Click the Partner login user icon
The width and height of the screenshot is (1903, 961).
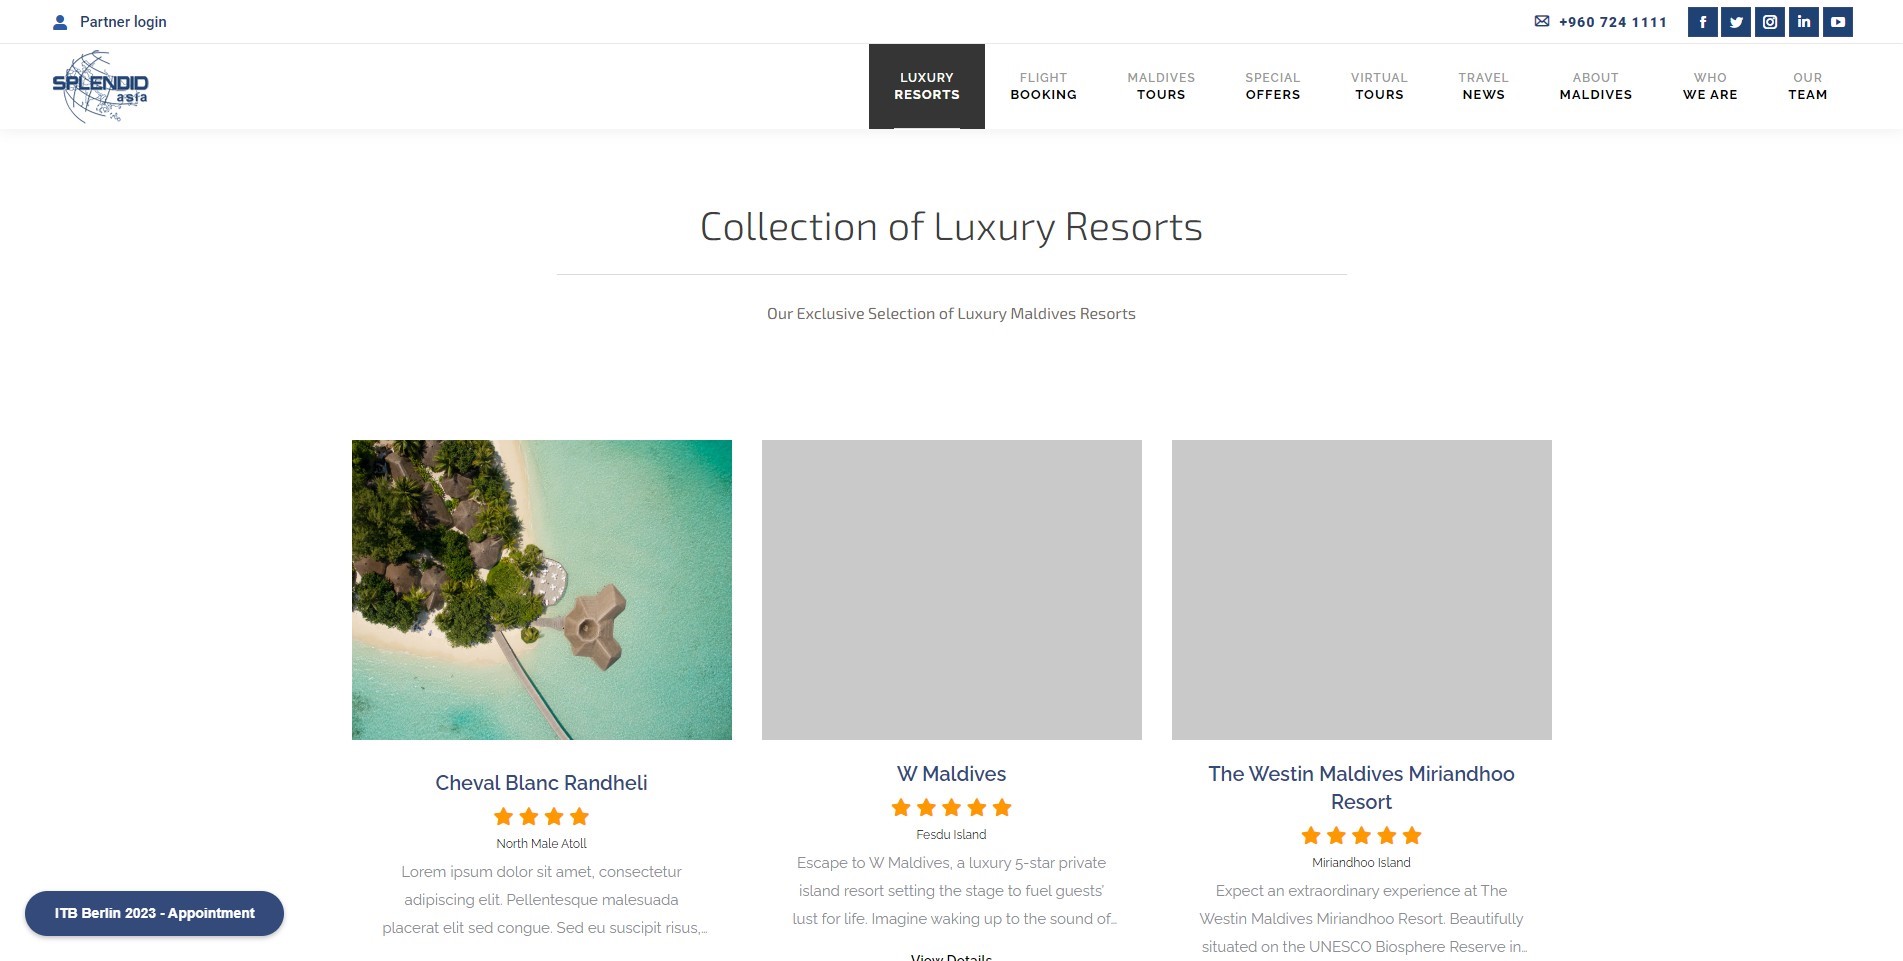click(60, 22)
